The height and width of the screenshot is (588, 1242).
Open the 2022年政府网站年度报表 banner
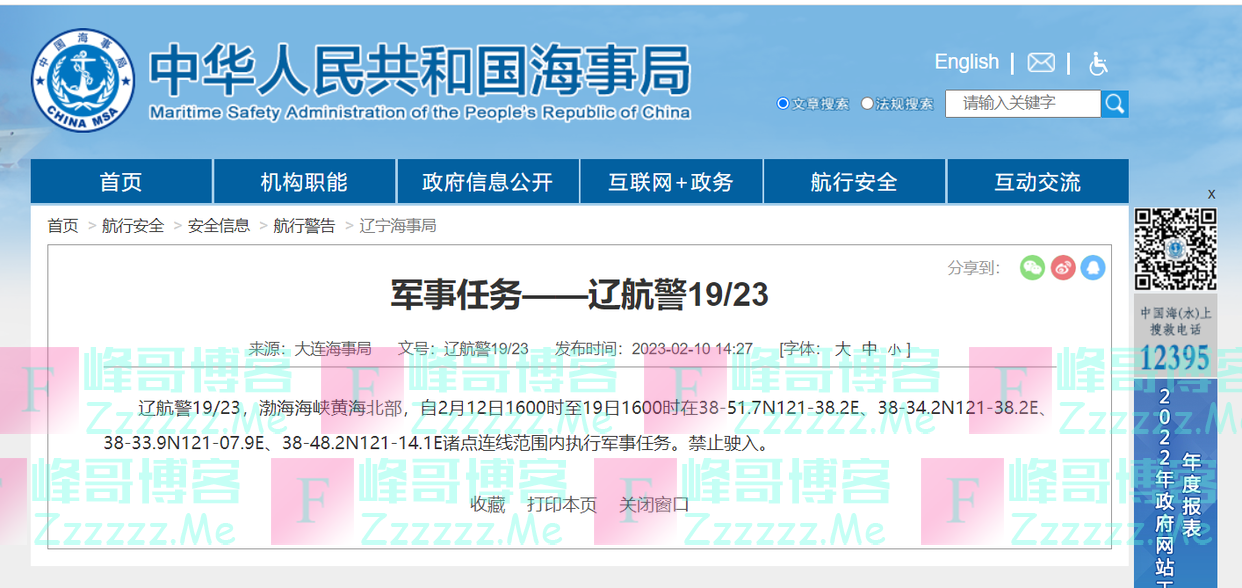tap(1175, 483)
